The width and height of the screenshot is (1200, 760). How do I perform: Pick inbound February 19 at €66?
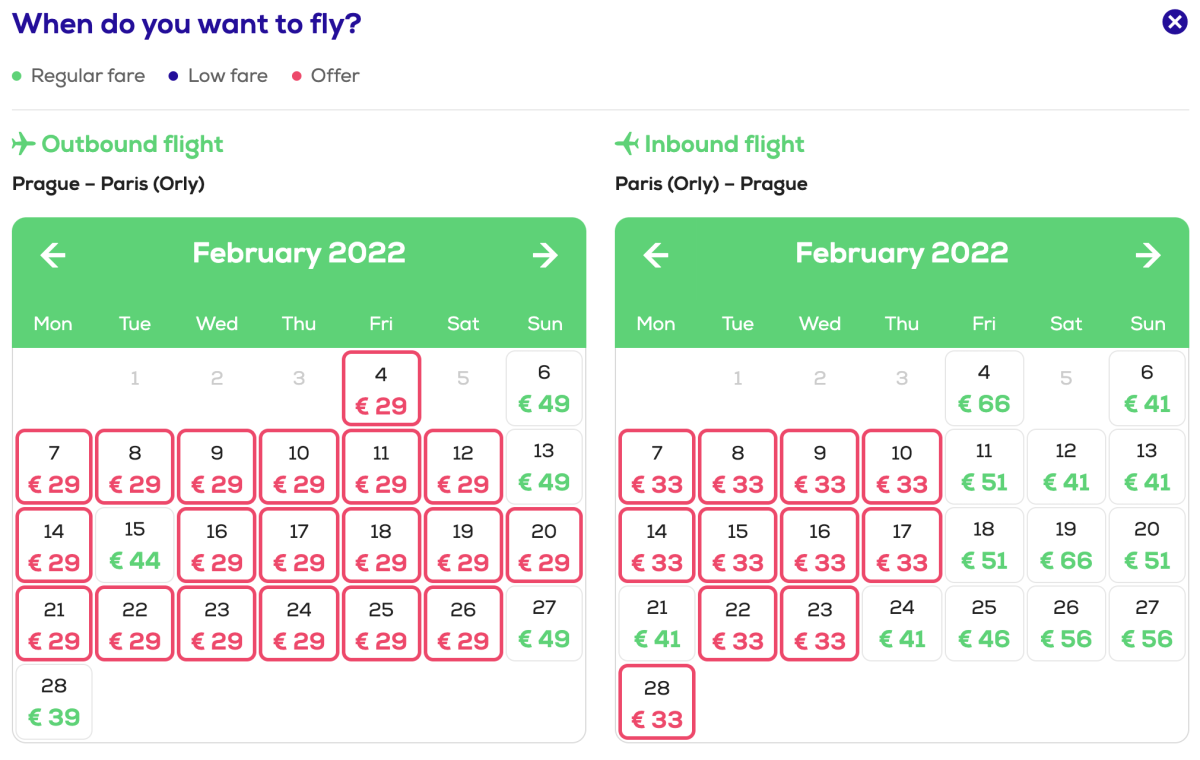pos(1066,545)
